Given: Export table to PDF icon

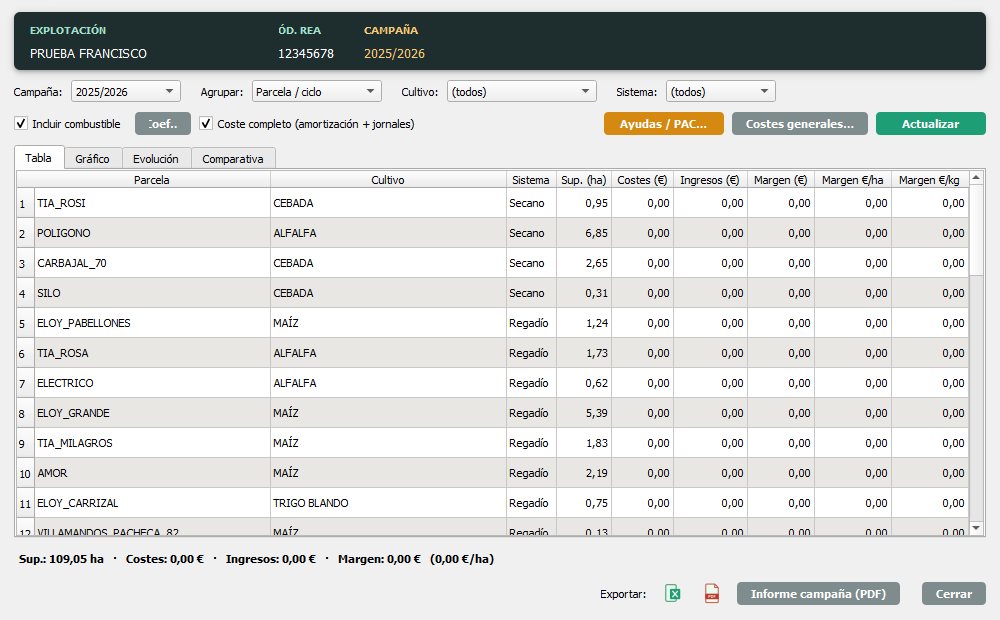Looking at the screenshot, I should pyautogui.click(x=712, y=593).
